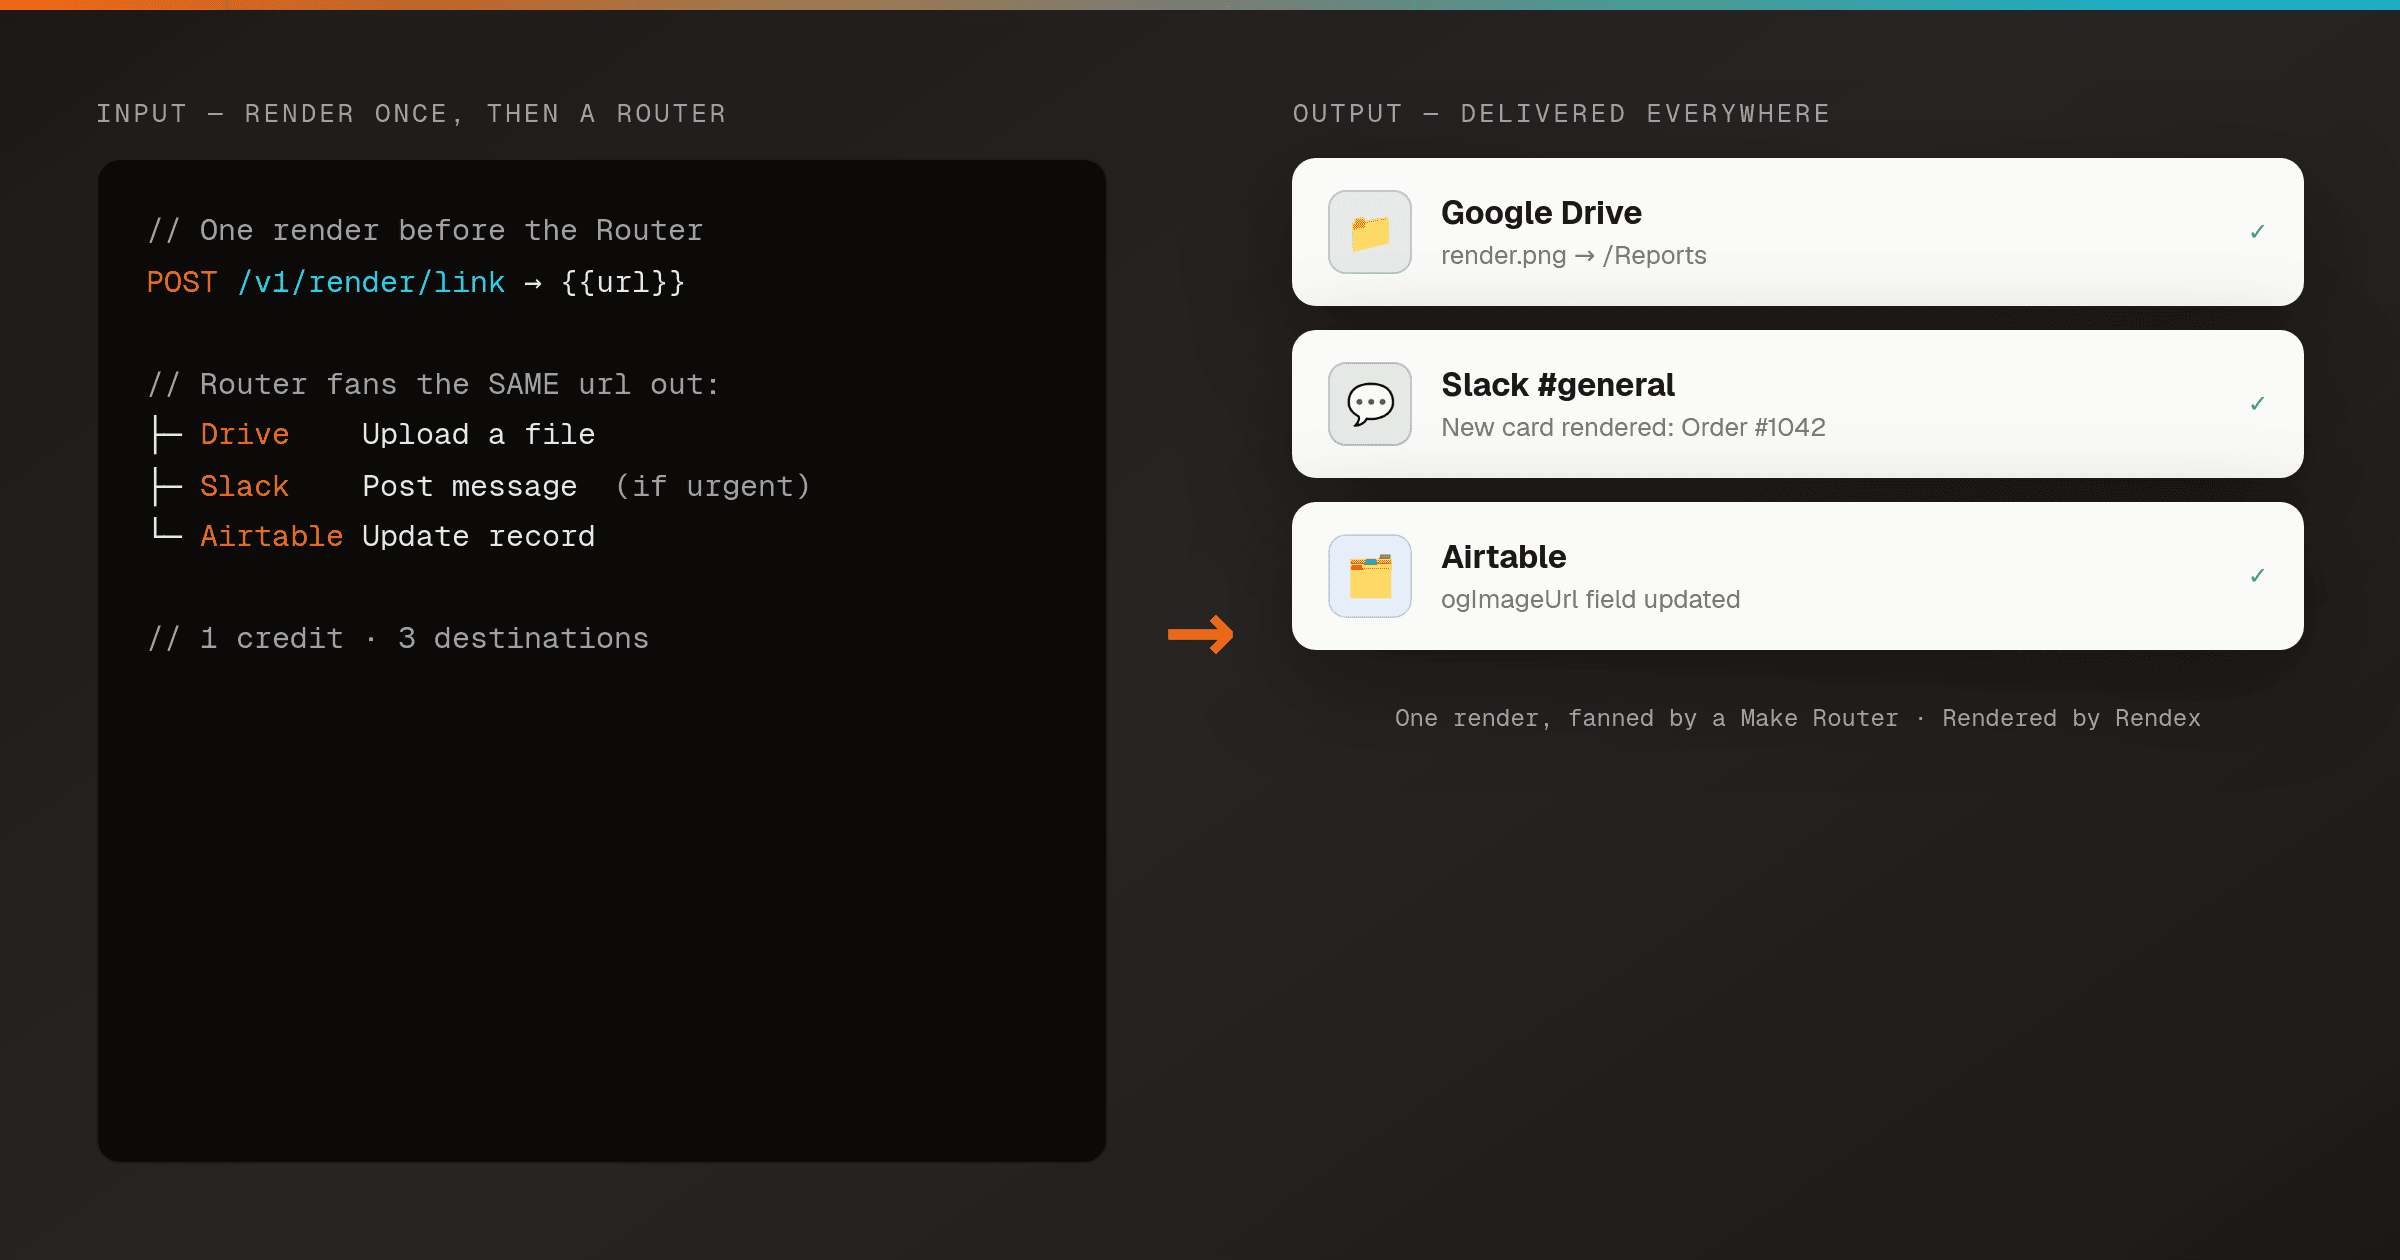Viewport: 2400px width, 1260px height.
Task: Select the Slack #general card title
Action: coord(1558,385)
